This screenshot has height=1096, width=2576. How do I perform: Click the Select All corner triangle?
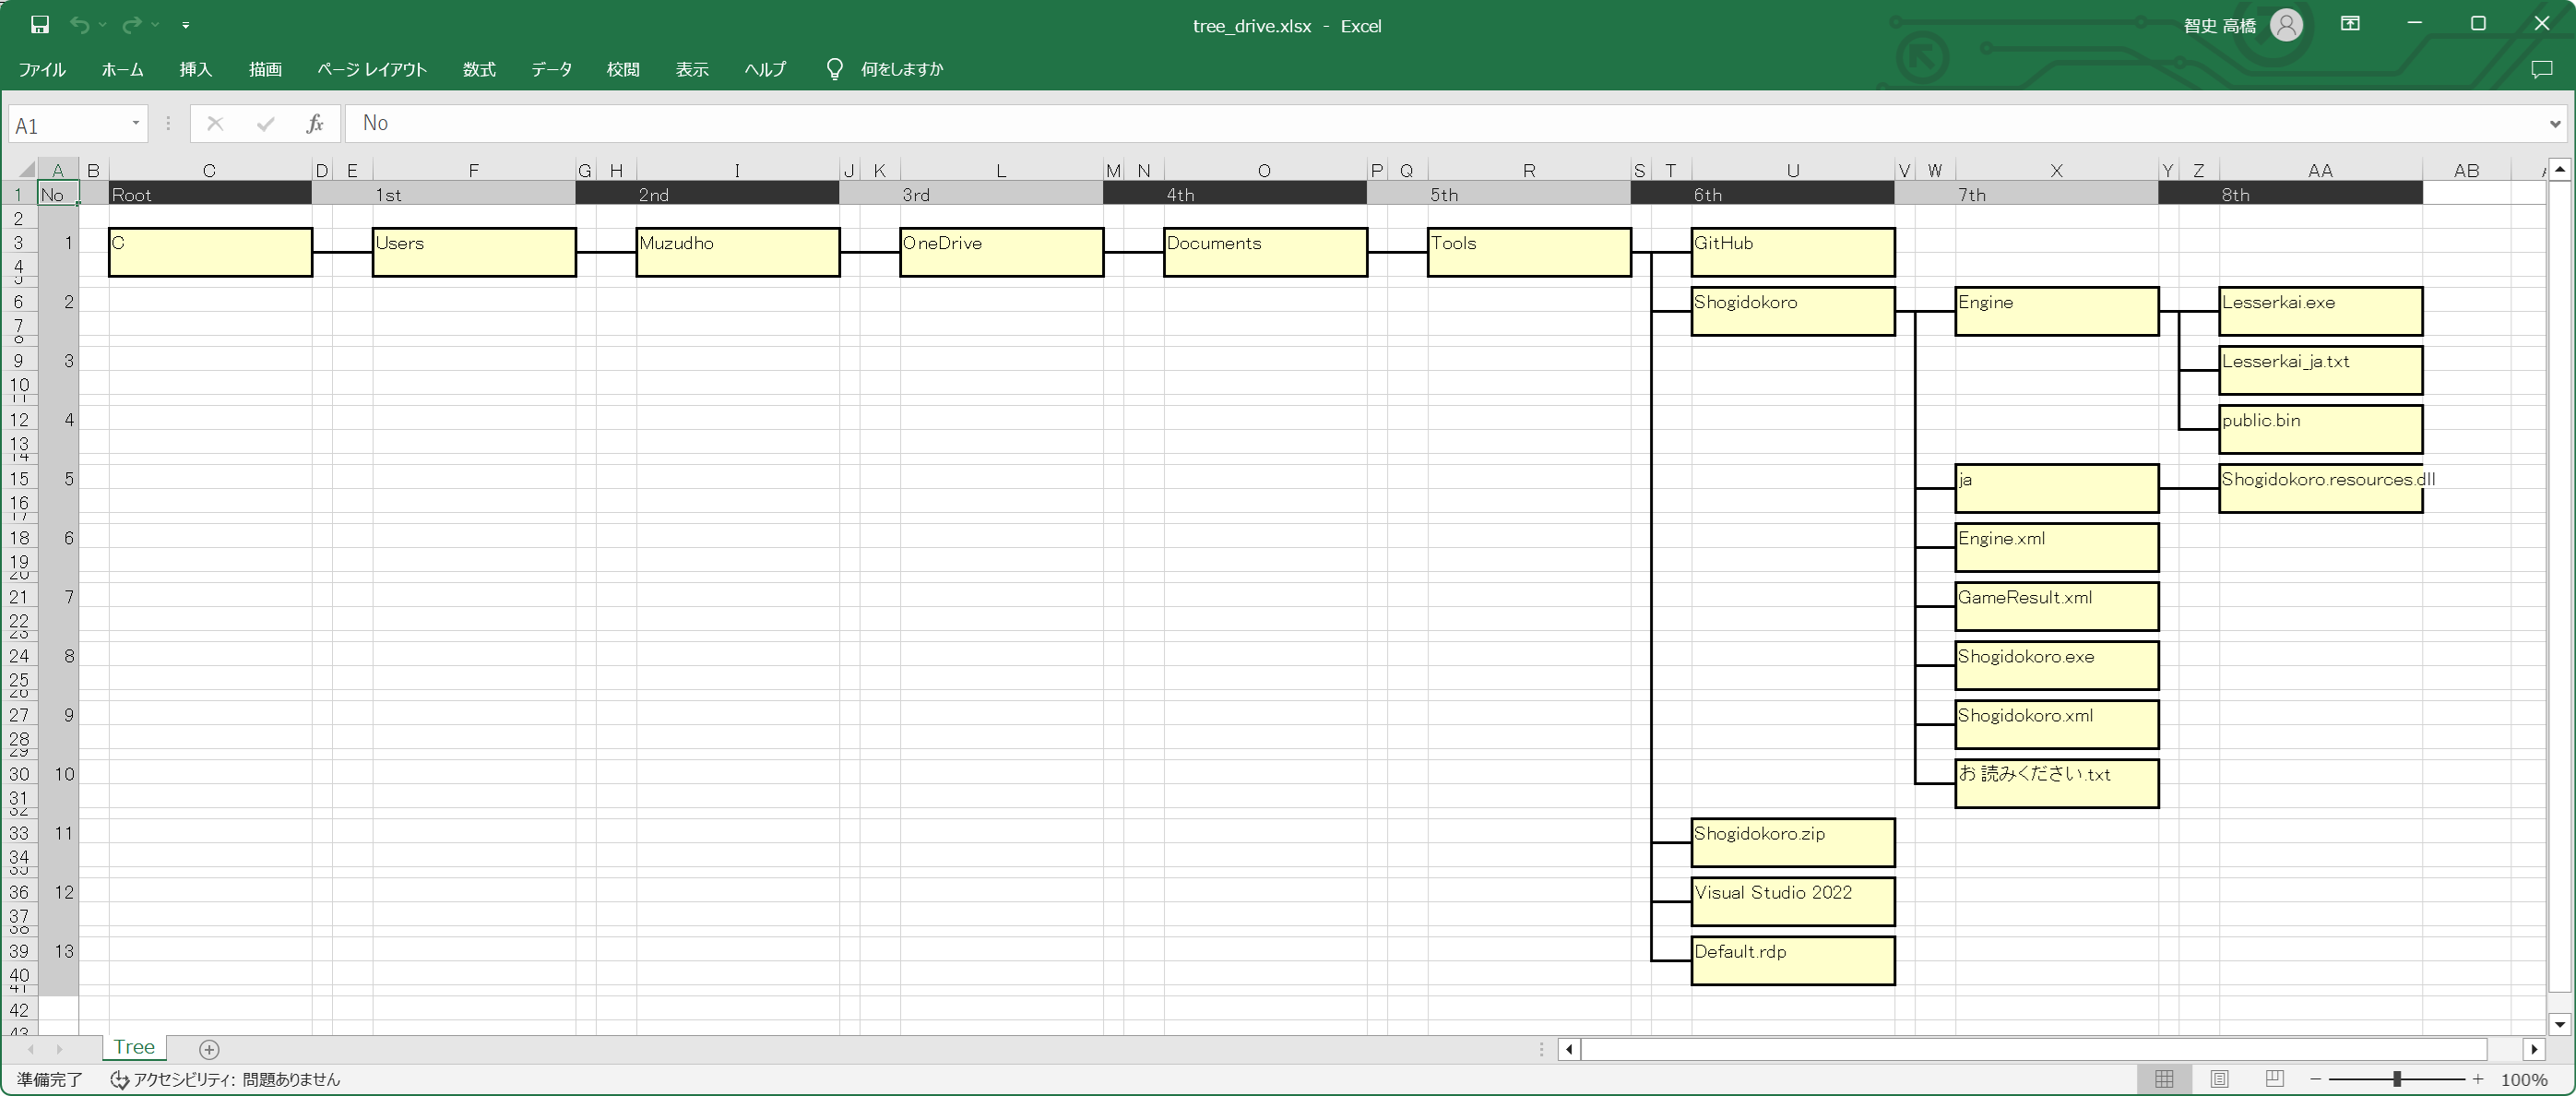point(26,170)
